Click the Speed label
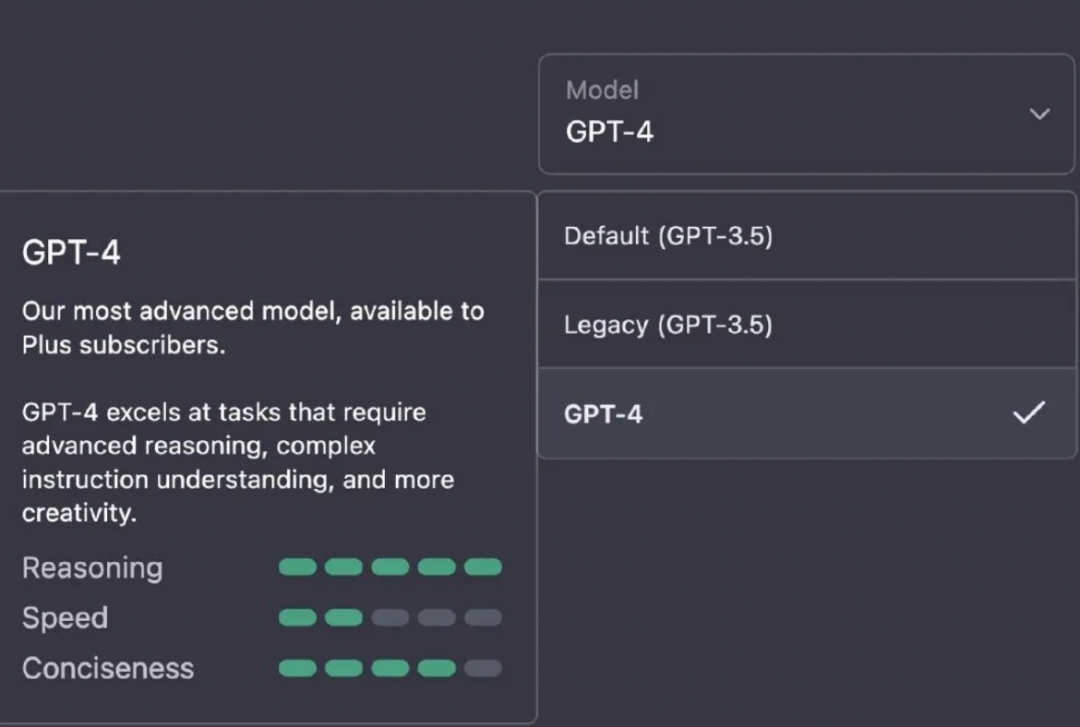 [65, 618]
